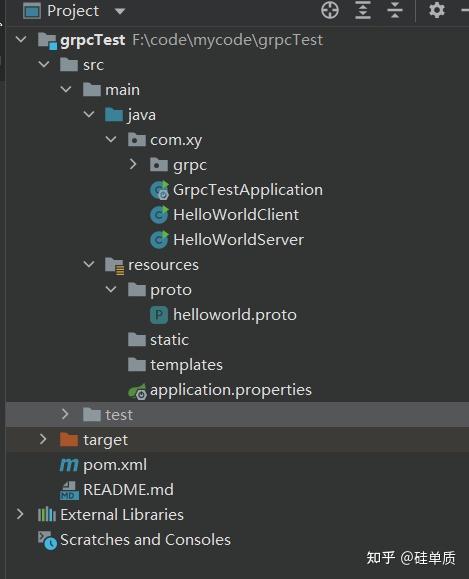The image size is (469, 579).
Task: Select HelloWorldServer class name
Action: click(239, 240)
